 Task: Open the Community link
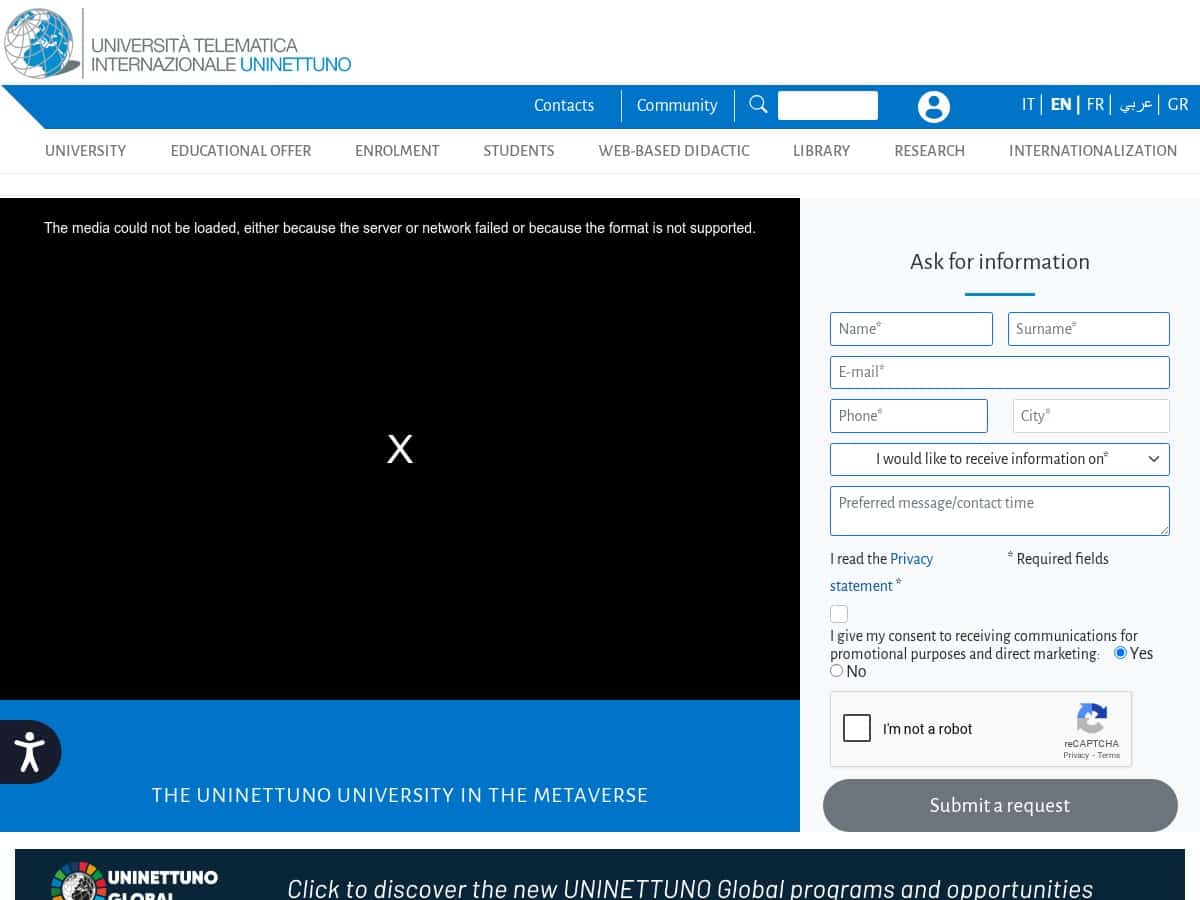click(x=677, y=105)
